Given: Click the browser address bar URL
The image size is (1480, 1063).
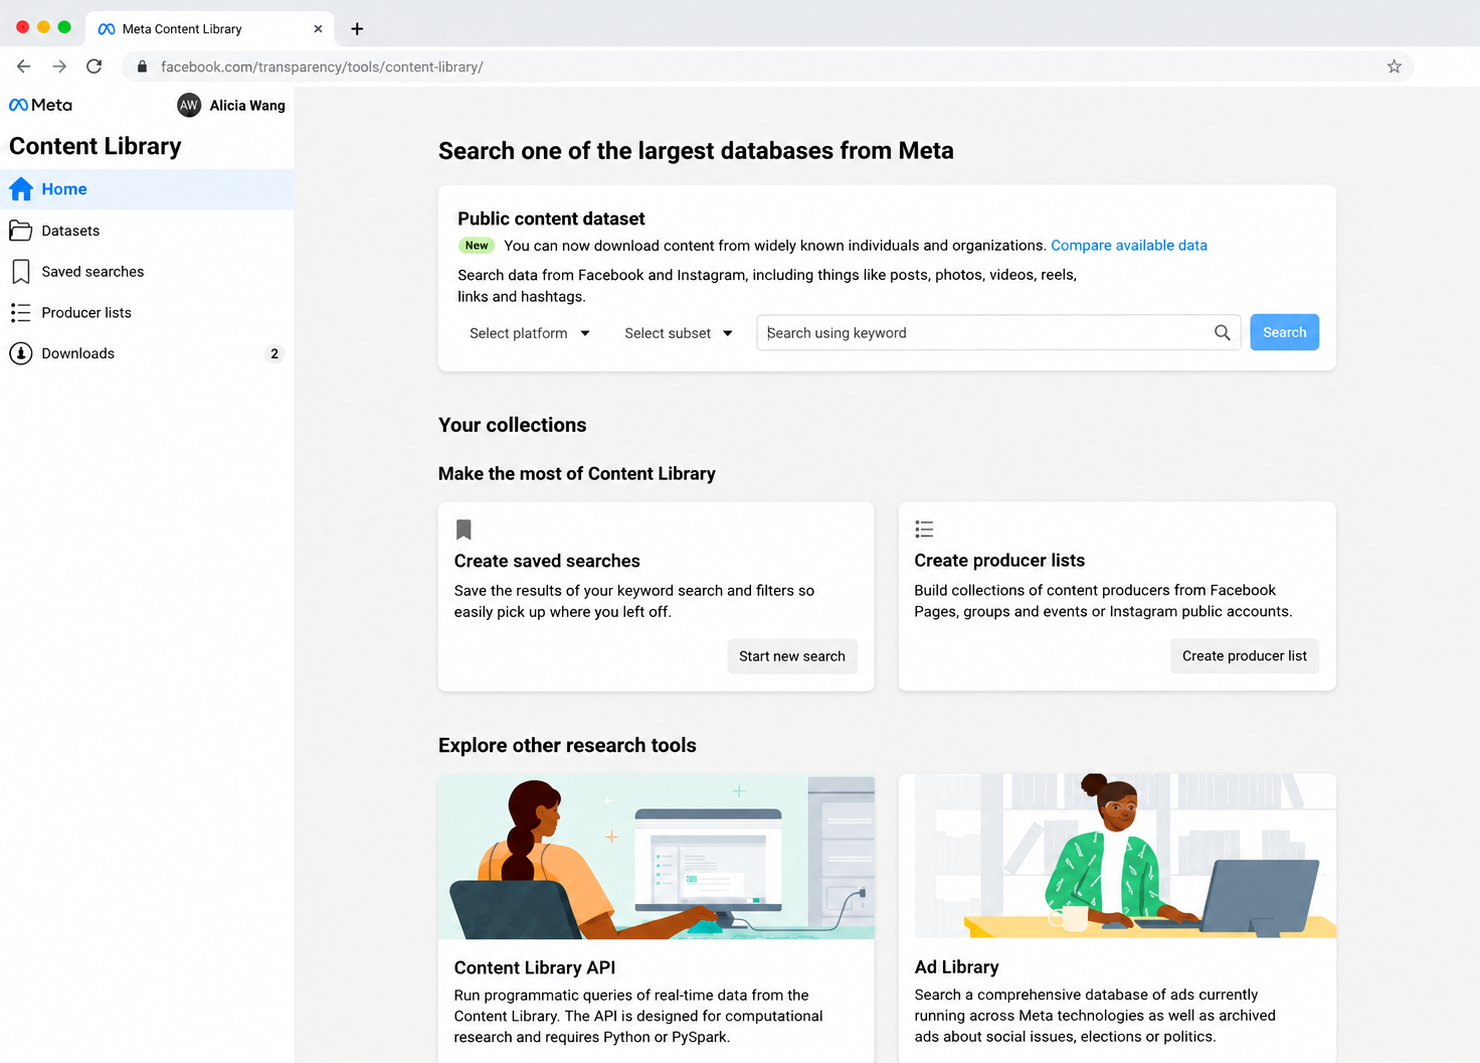Looking at the screenshot, I should pos(322,67).
